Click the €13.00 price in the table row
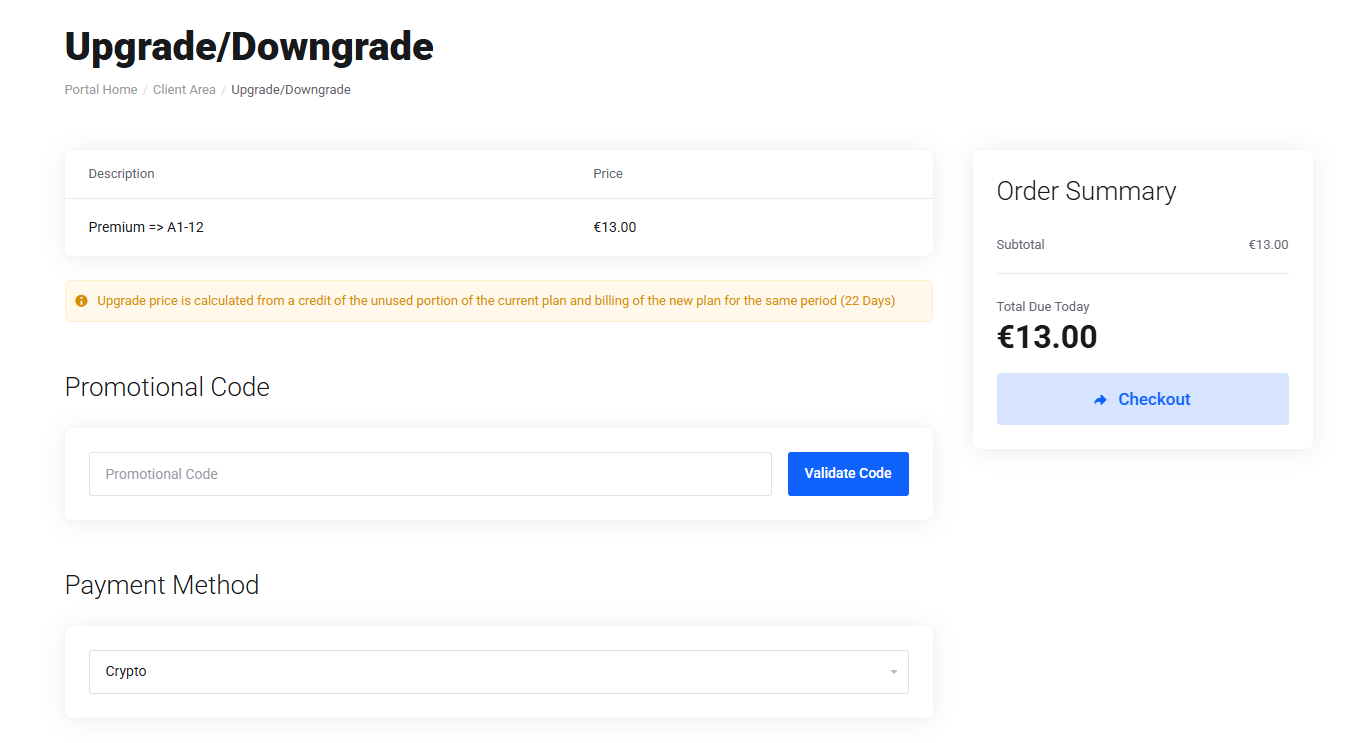The image size is (1357, 743). [x=615, y=228]
